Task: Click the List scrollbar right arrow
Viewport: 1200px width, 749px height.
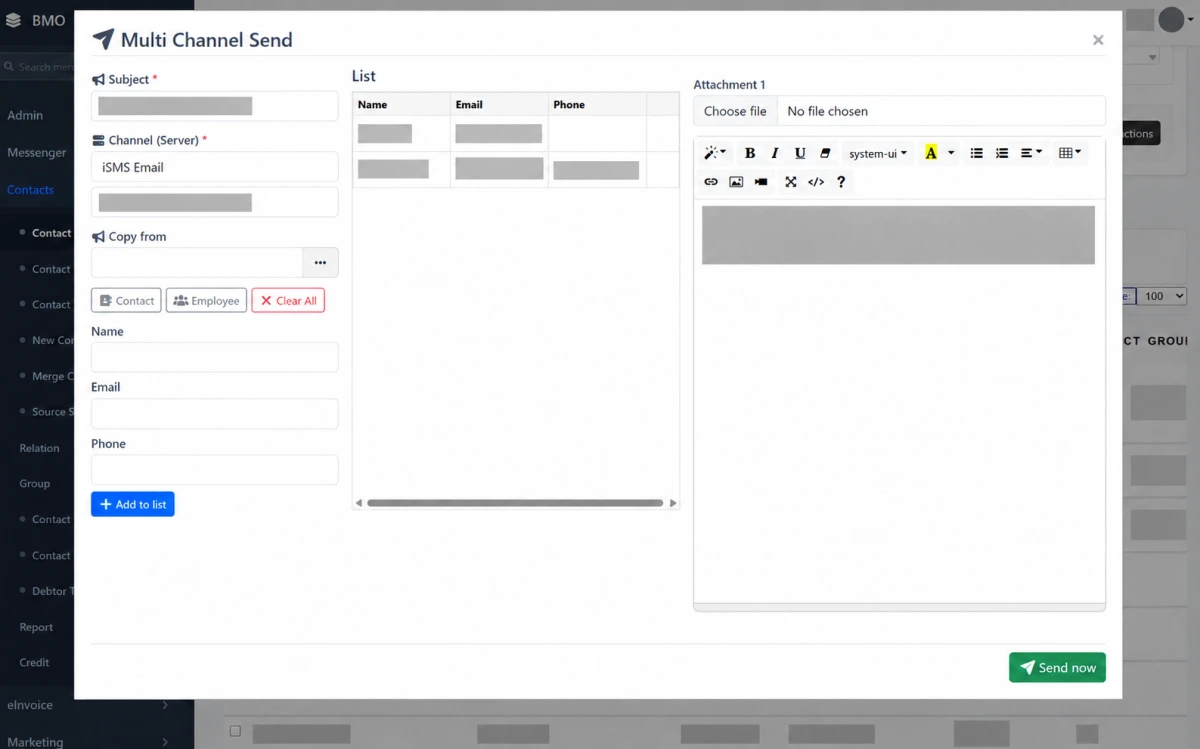Action: coord(673,503)
